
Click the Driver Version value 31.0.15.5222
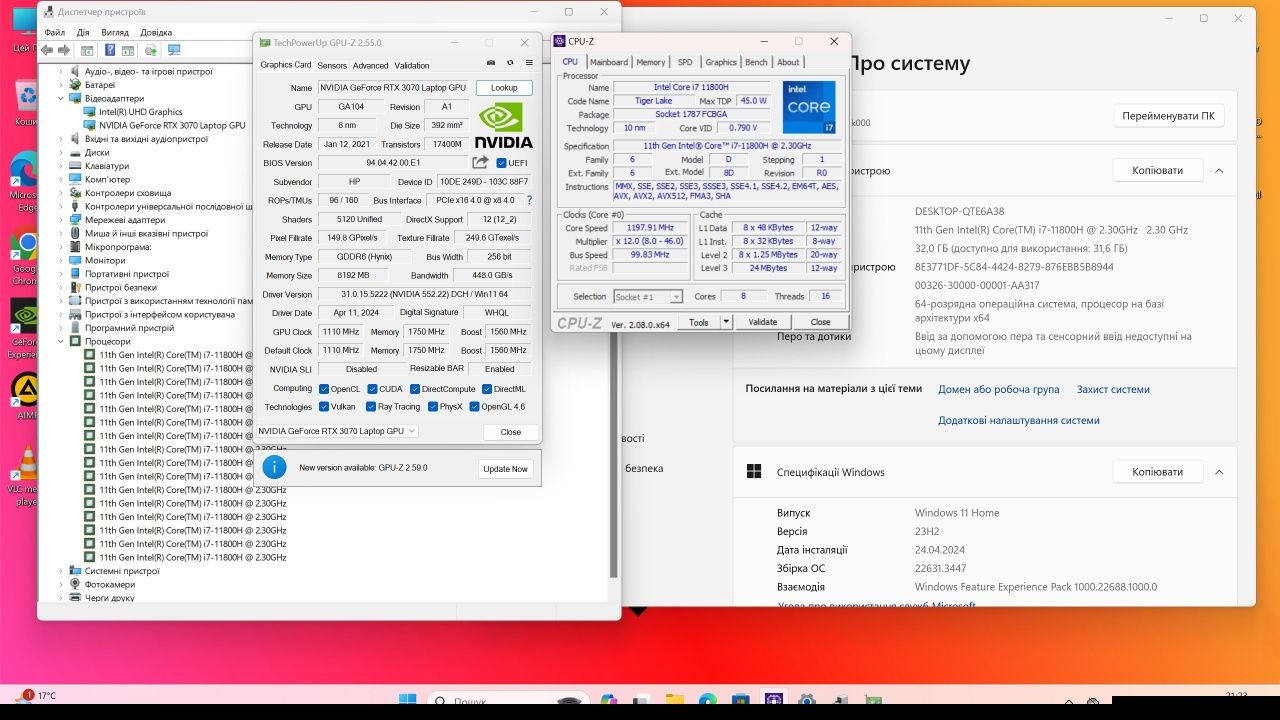click(x=424, y=294)
